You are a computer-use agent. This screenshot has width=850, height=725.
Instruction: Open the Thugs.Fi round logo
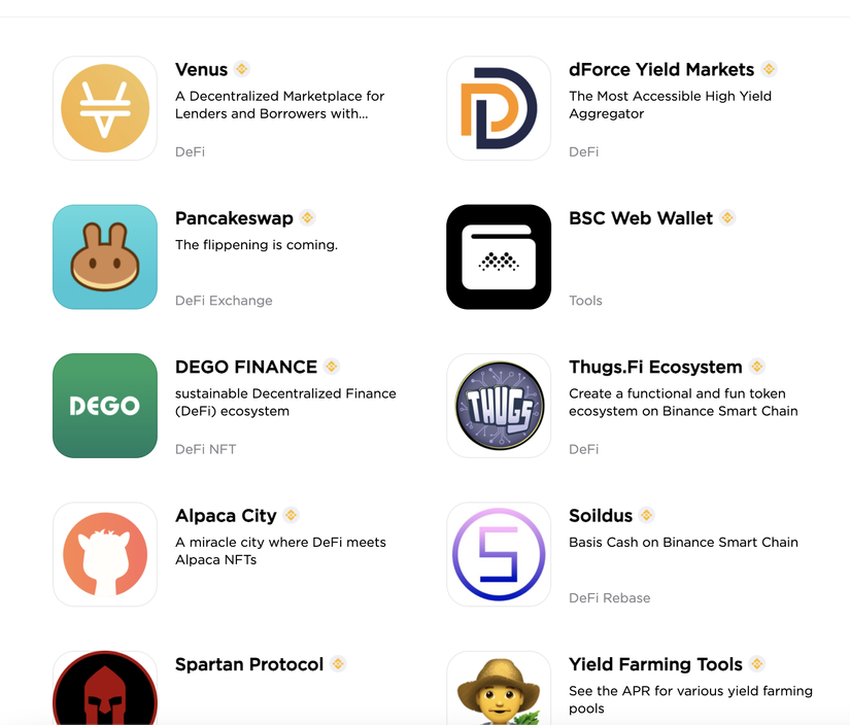point(499,406)
